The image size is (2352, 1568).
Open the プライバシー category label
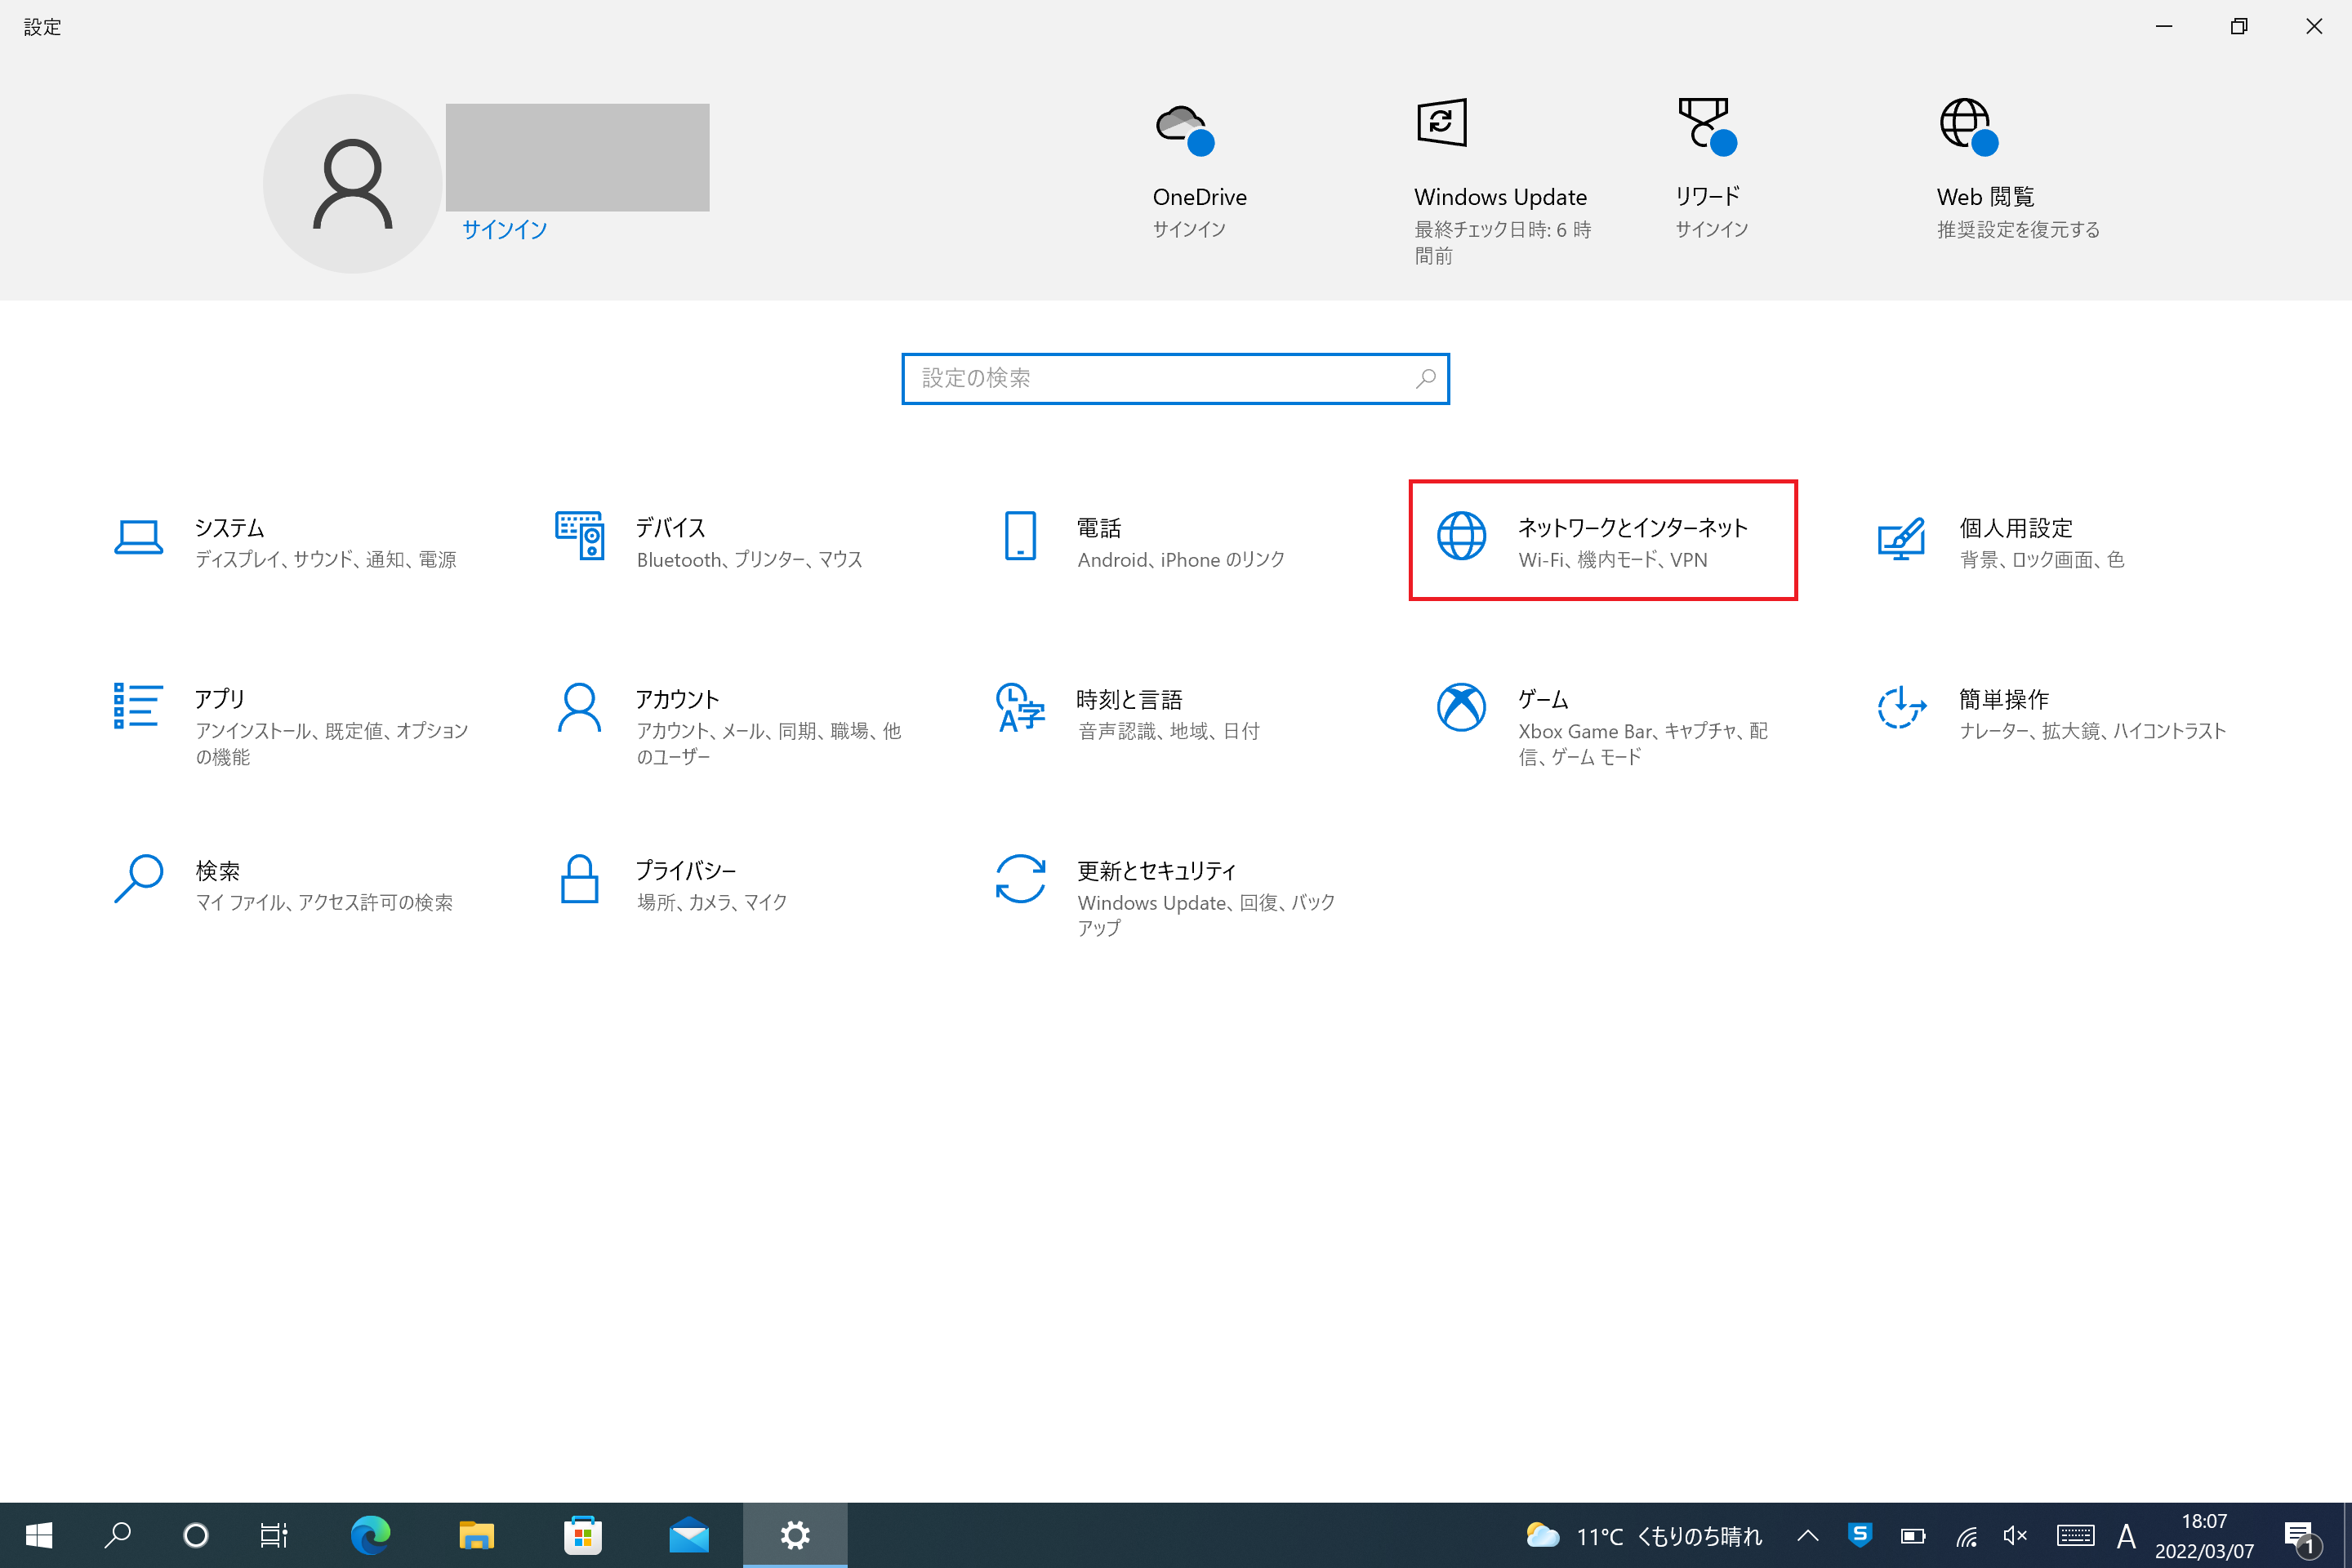point(686,870)
